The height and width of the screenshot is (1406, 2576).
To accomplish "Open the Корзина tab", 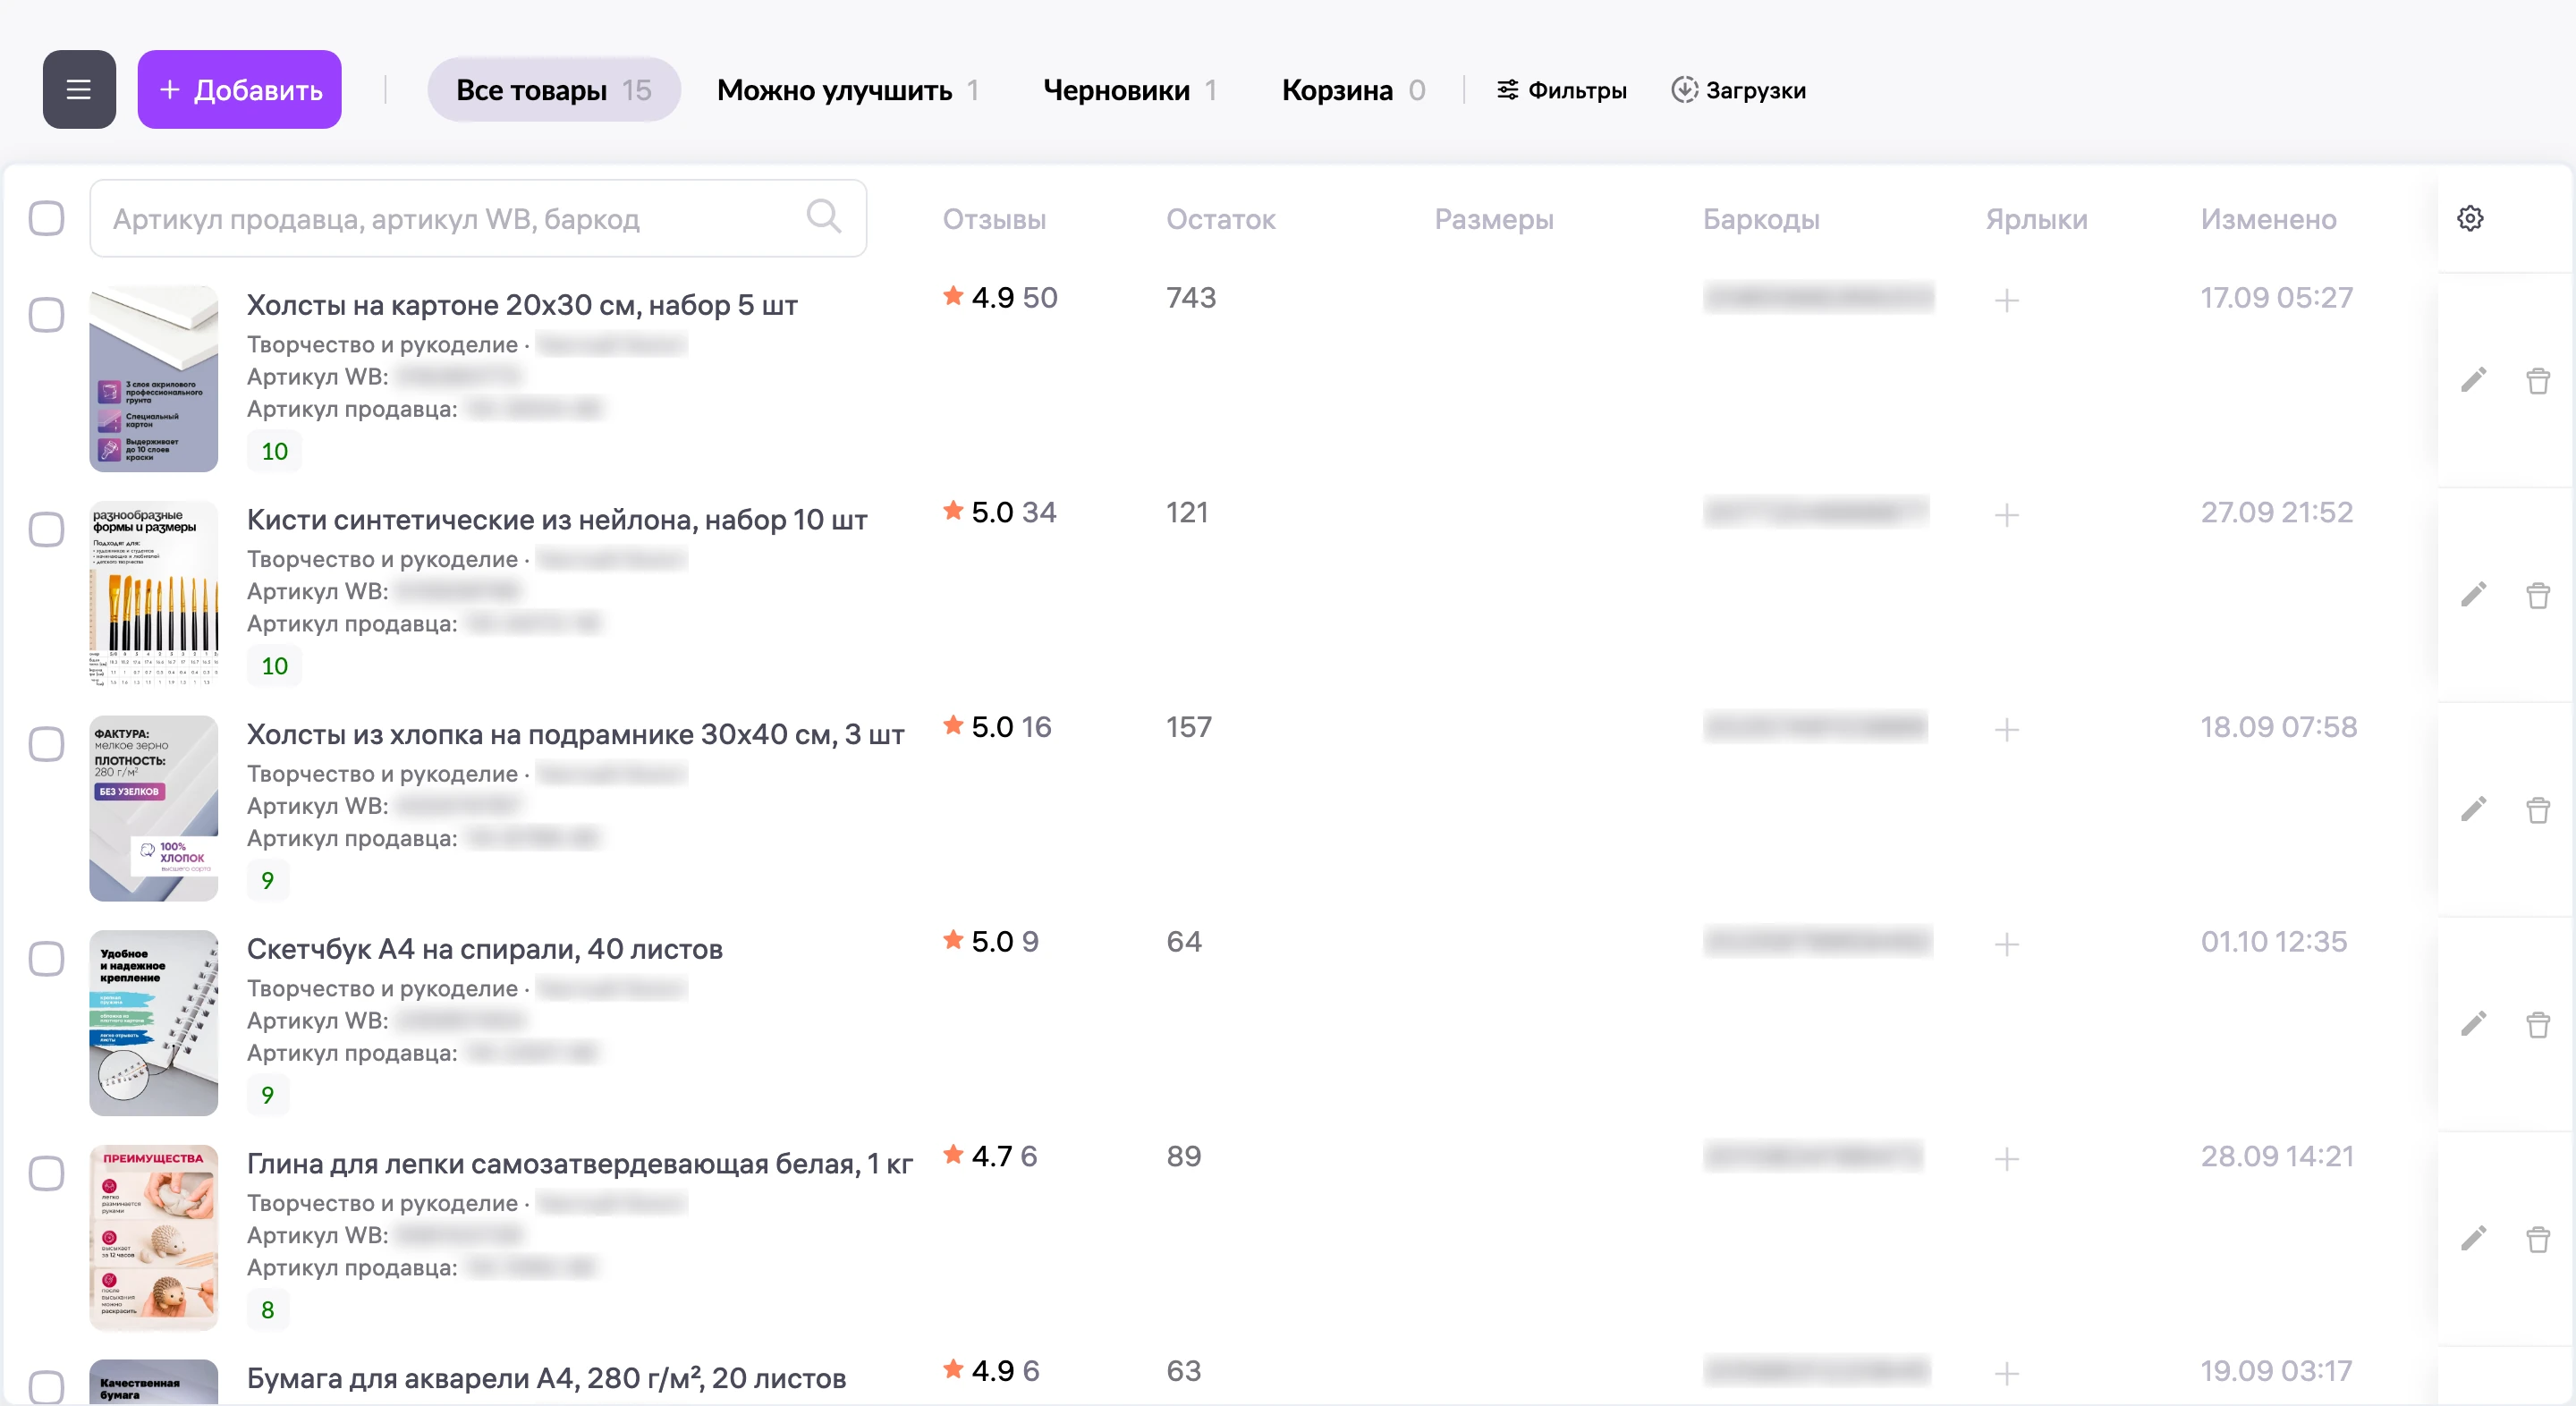I will (1353, 90).
